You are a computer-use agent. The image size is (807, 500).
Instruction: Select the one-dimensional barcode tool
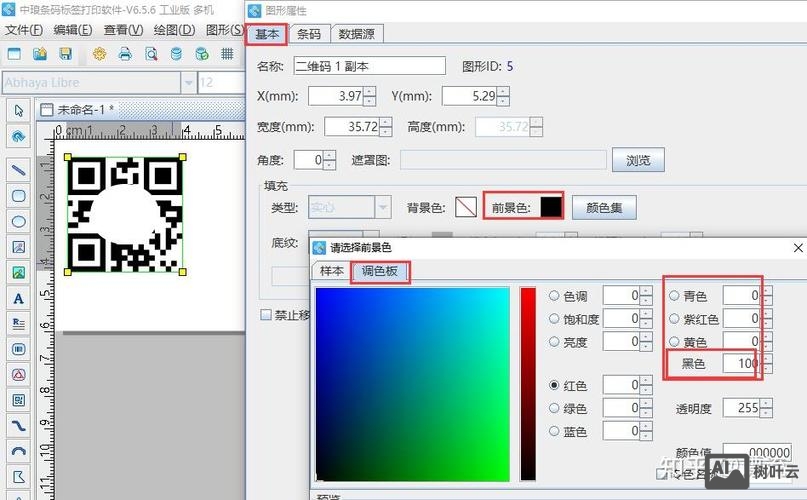coord(19,349)
